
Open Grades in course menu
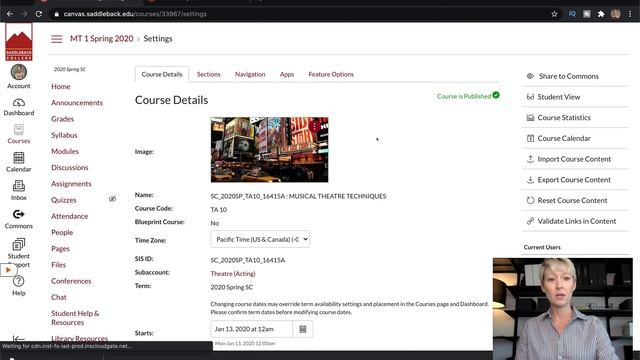62,119
